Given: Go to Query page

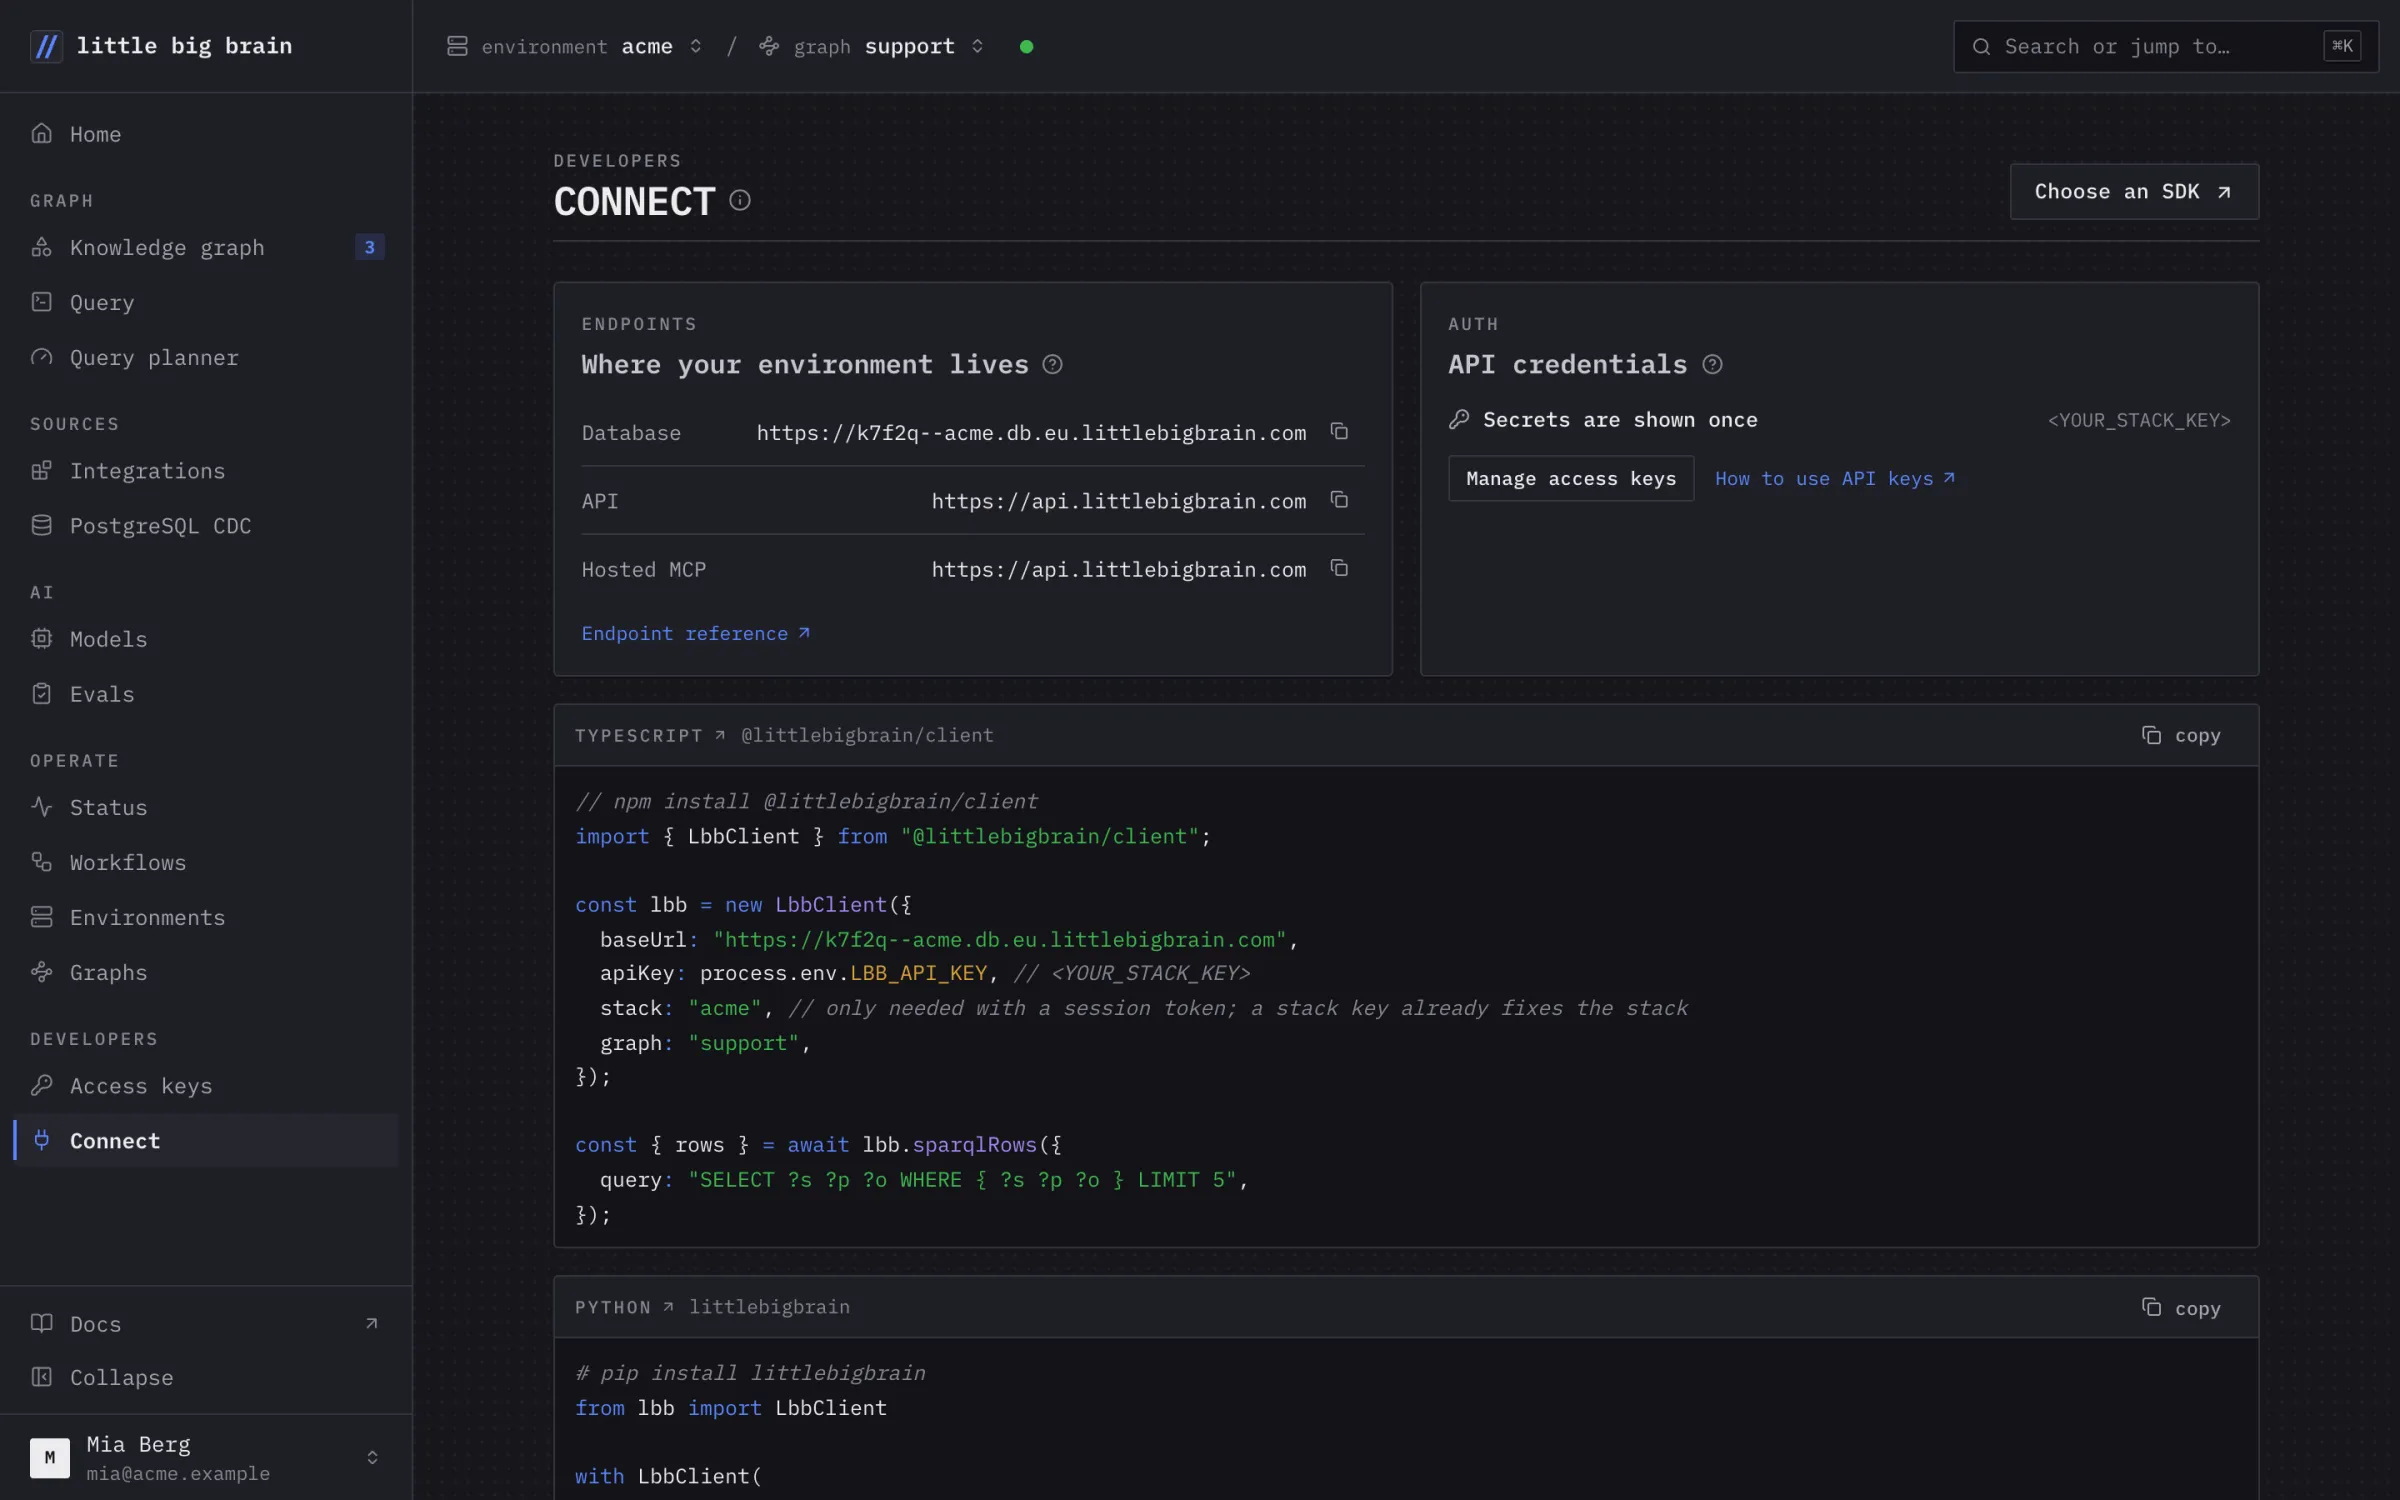Looking at the screenshot, I should click(x=206, y=302).
